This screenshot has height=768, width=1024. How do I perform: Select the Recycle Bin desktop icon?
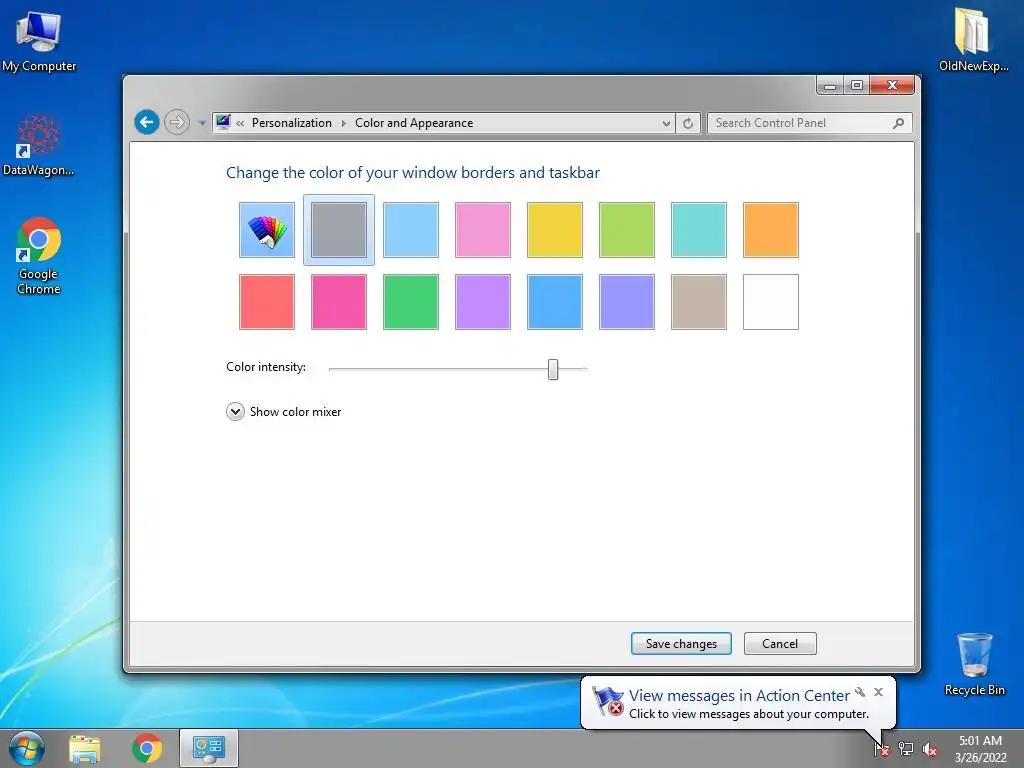tap(974, 664)
